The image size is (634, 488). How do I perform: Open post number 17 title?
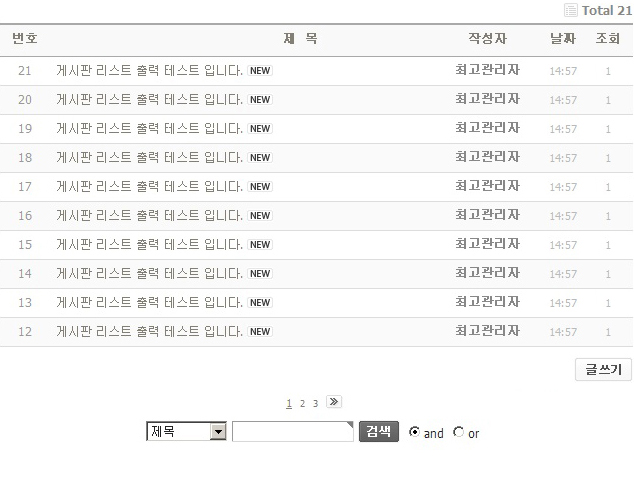point(150,187)
